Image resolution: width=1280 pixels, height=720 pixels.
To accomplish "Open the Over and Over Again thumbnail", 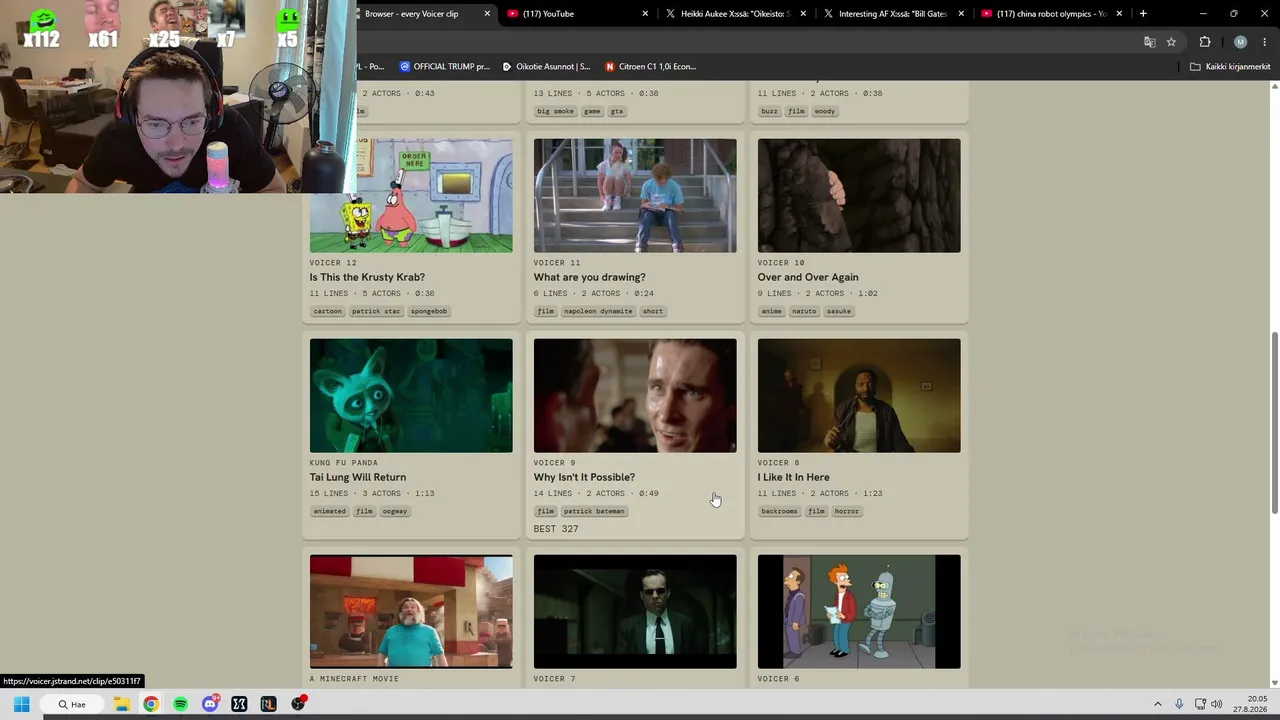I will click(859, 196).
